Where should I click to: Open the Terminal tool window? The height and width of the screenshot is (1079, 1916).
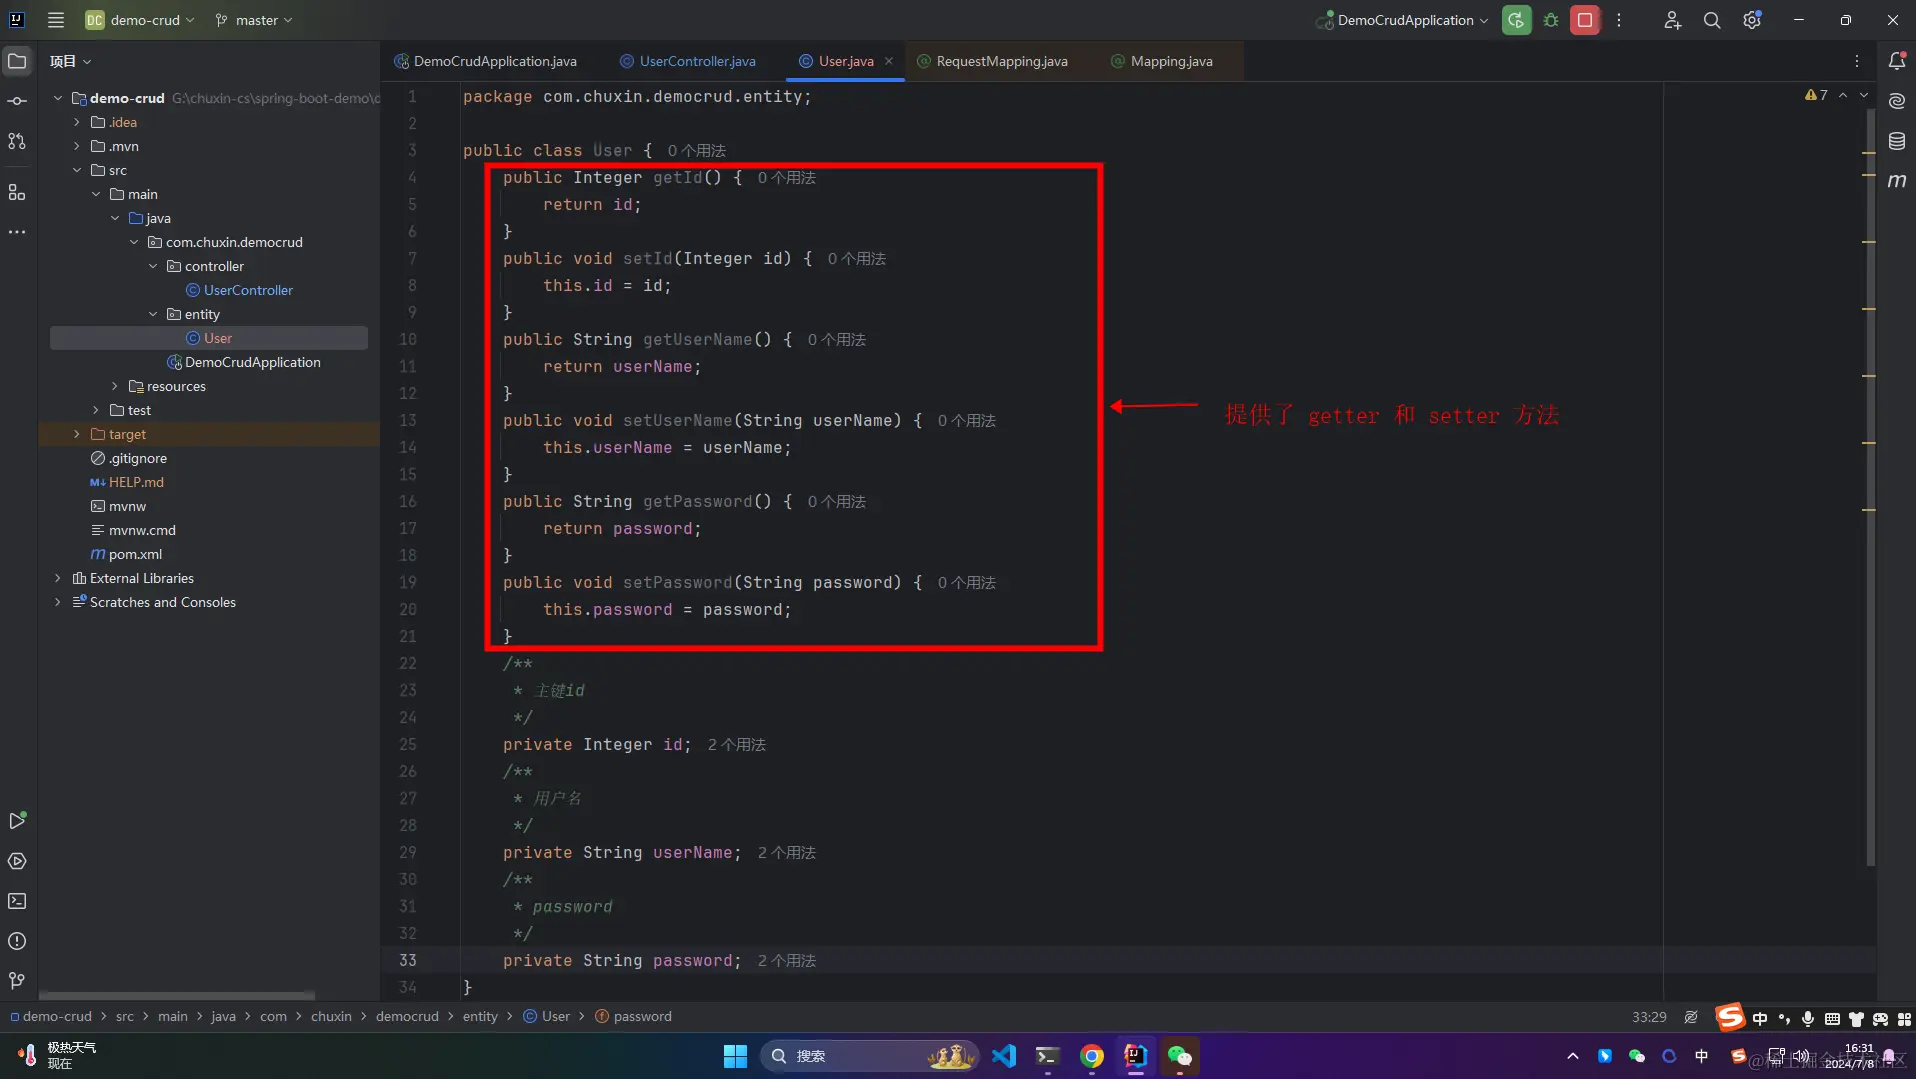17,901
